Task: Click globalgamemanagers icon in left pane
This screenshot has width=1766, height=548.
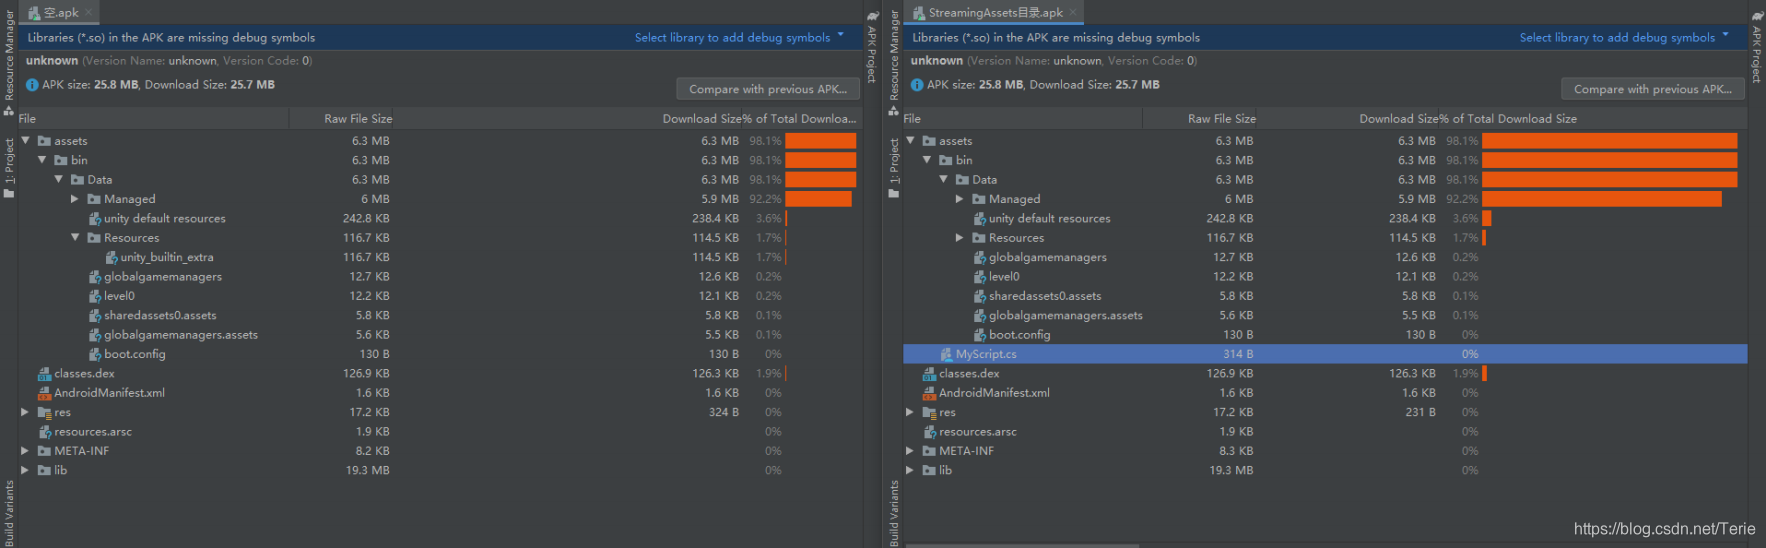Action: [94, 277]
